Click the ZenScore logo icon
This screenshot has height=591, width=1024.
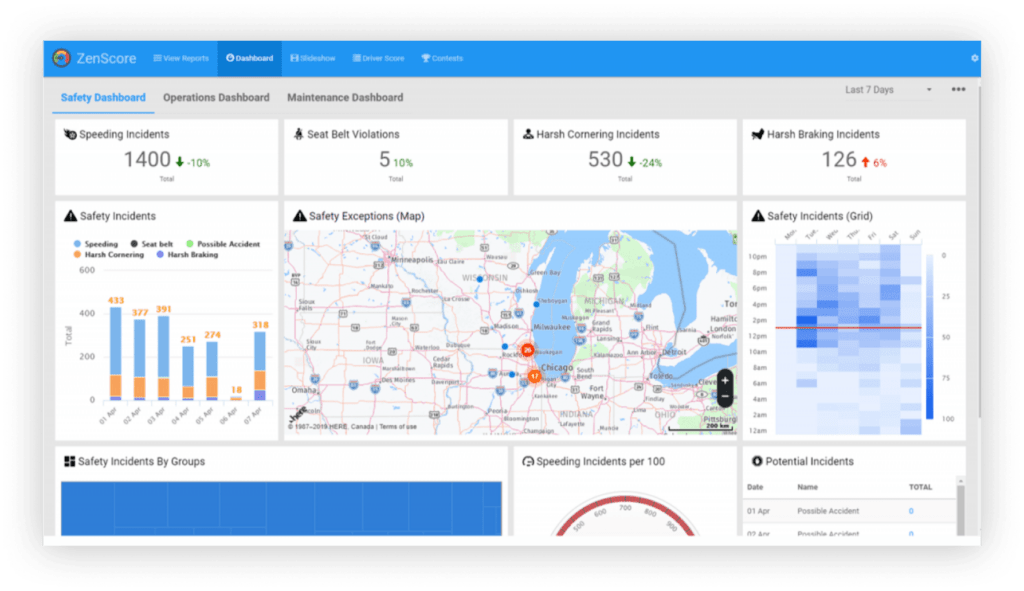pyautogui.click(x=61, y=58)
